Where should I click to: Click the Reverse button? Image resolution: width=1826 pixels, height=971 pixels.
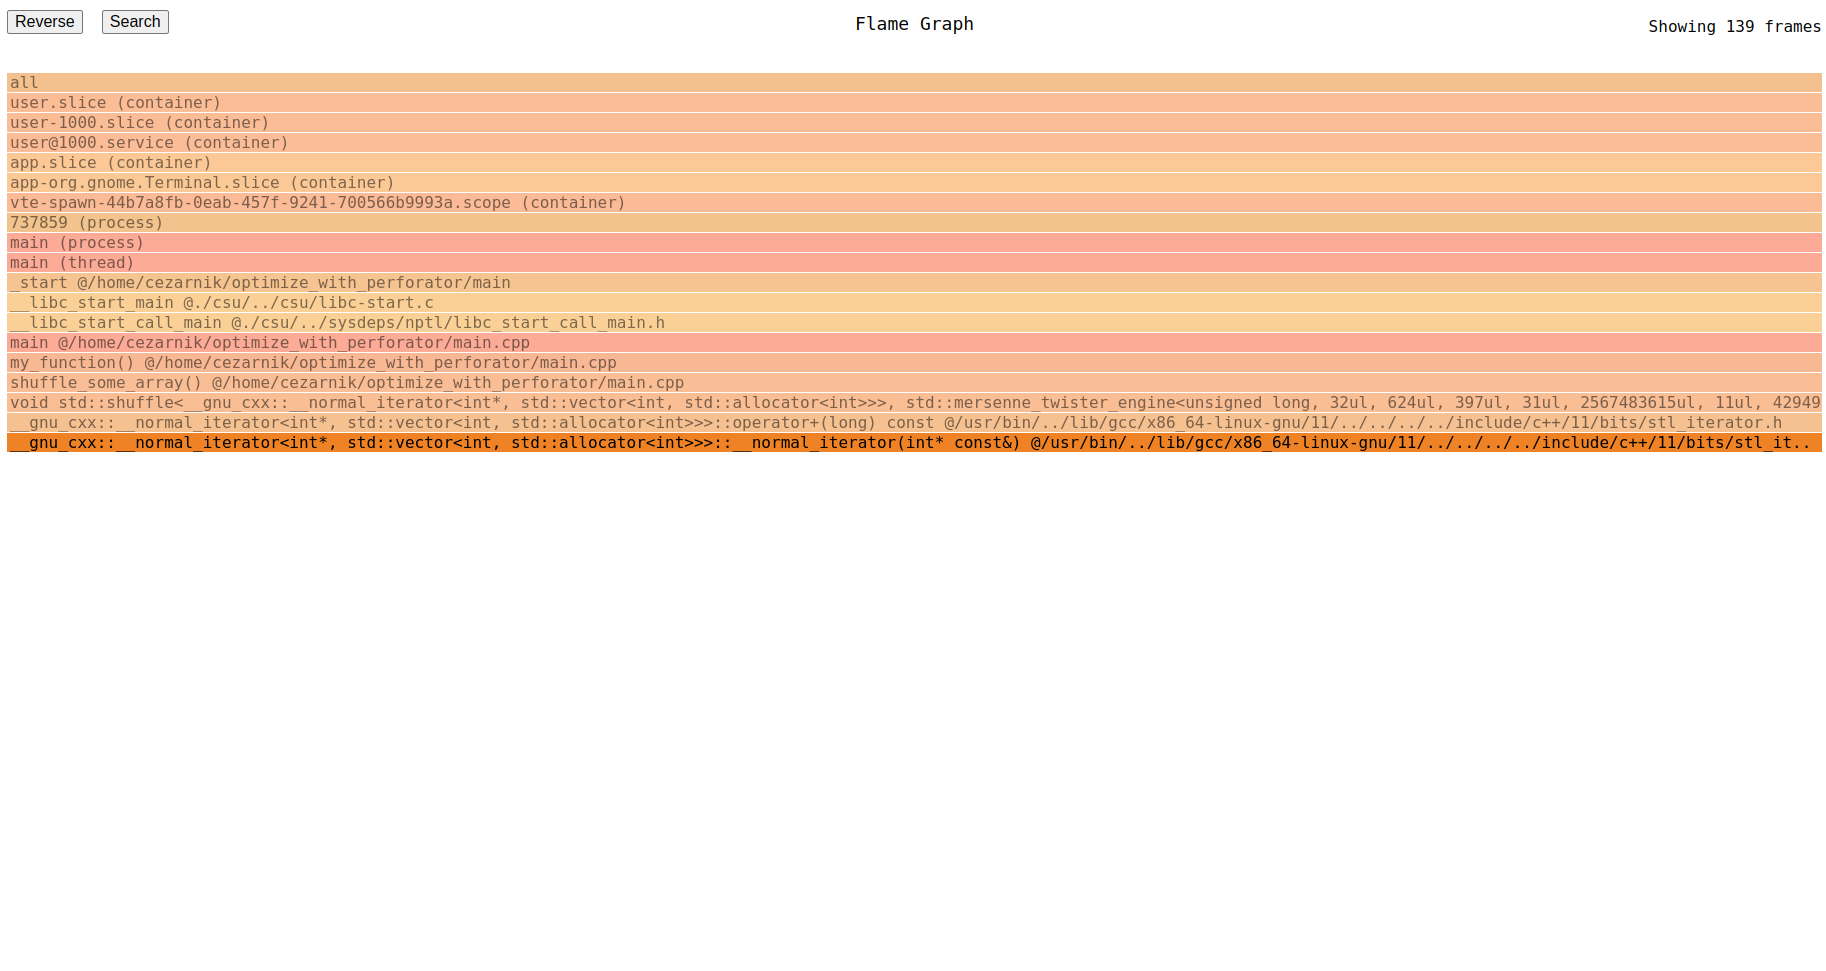(x=45, y=22)
